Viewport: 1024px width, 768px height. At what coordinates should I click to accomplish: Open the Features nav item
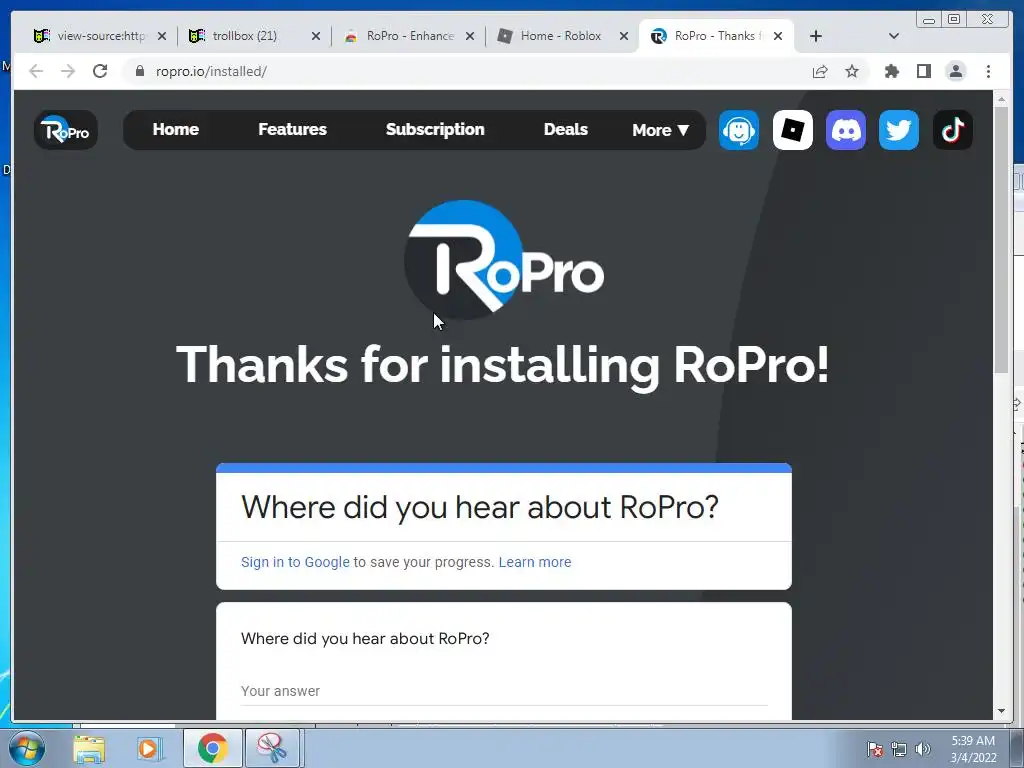[293, 129]
